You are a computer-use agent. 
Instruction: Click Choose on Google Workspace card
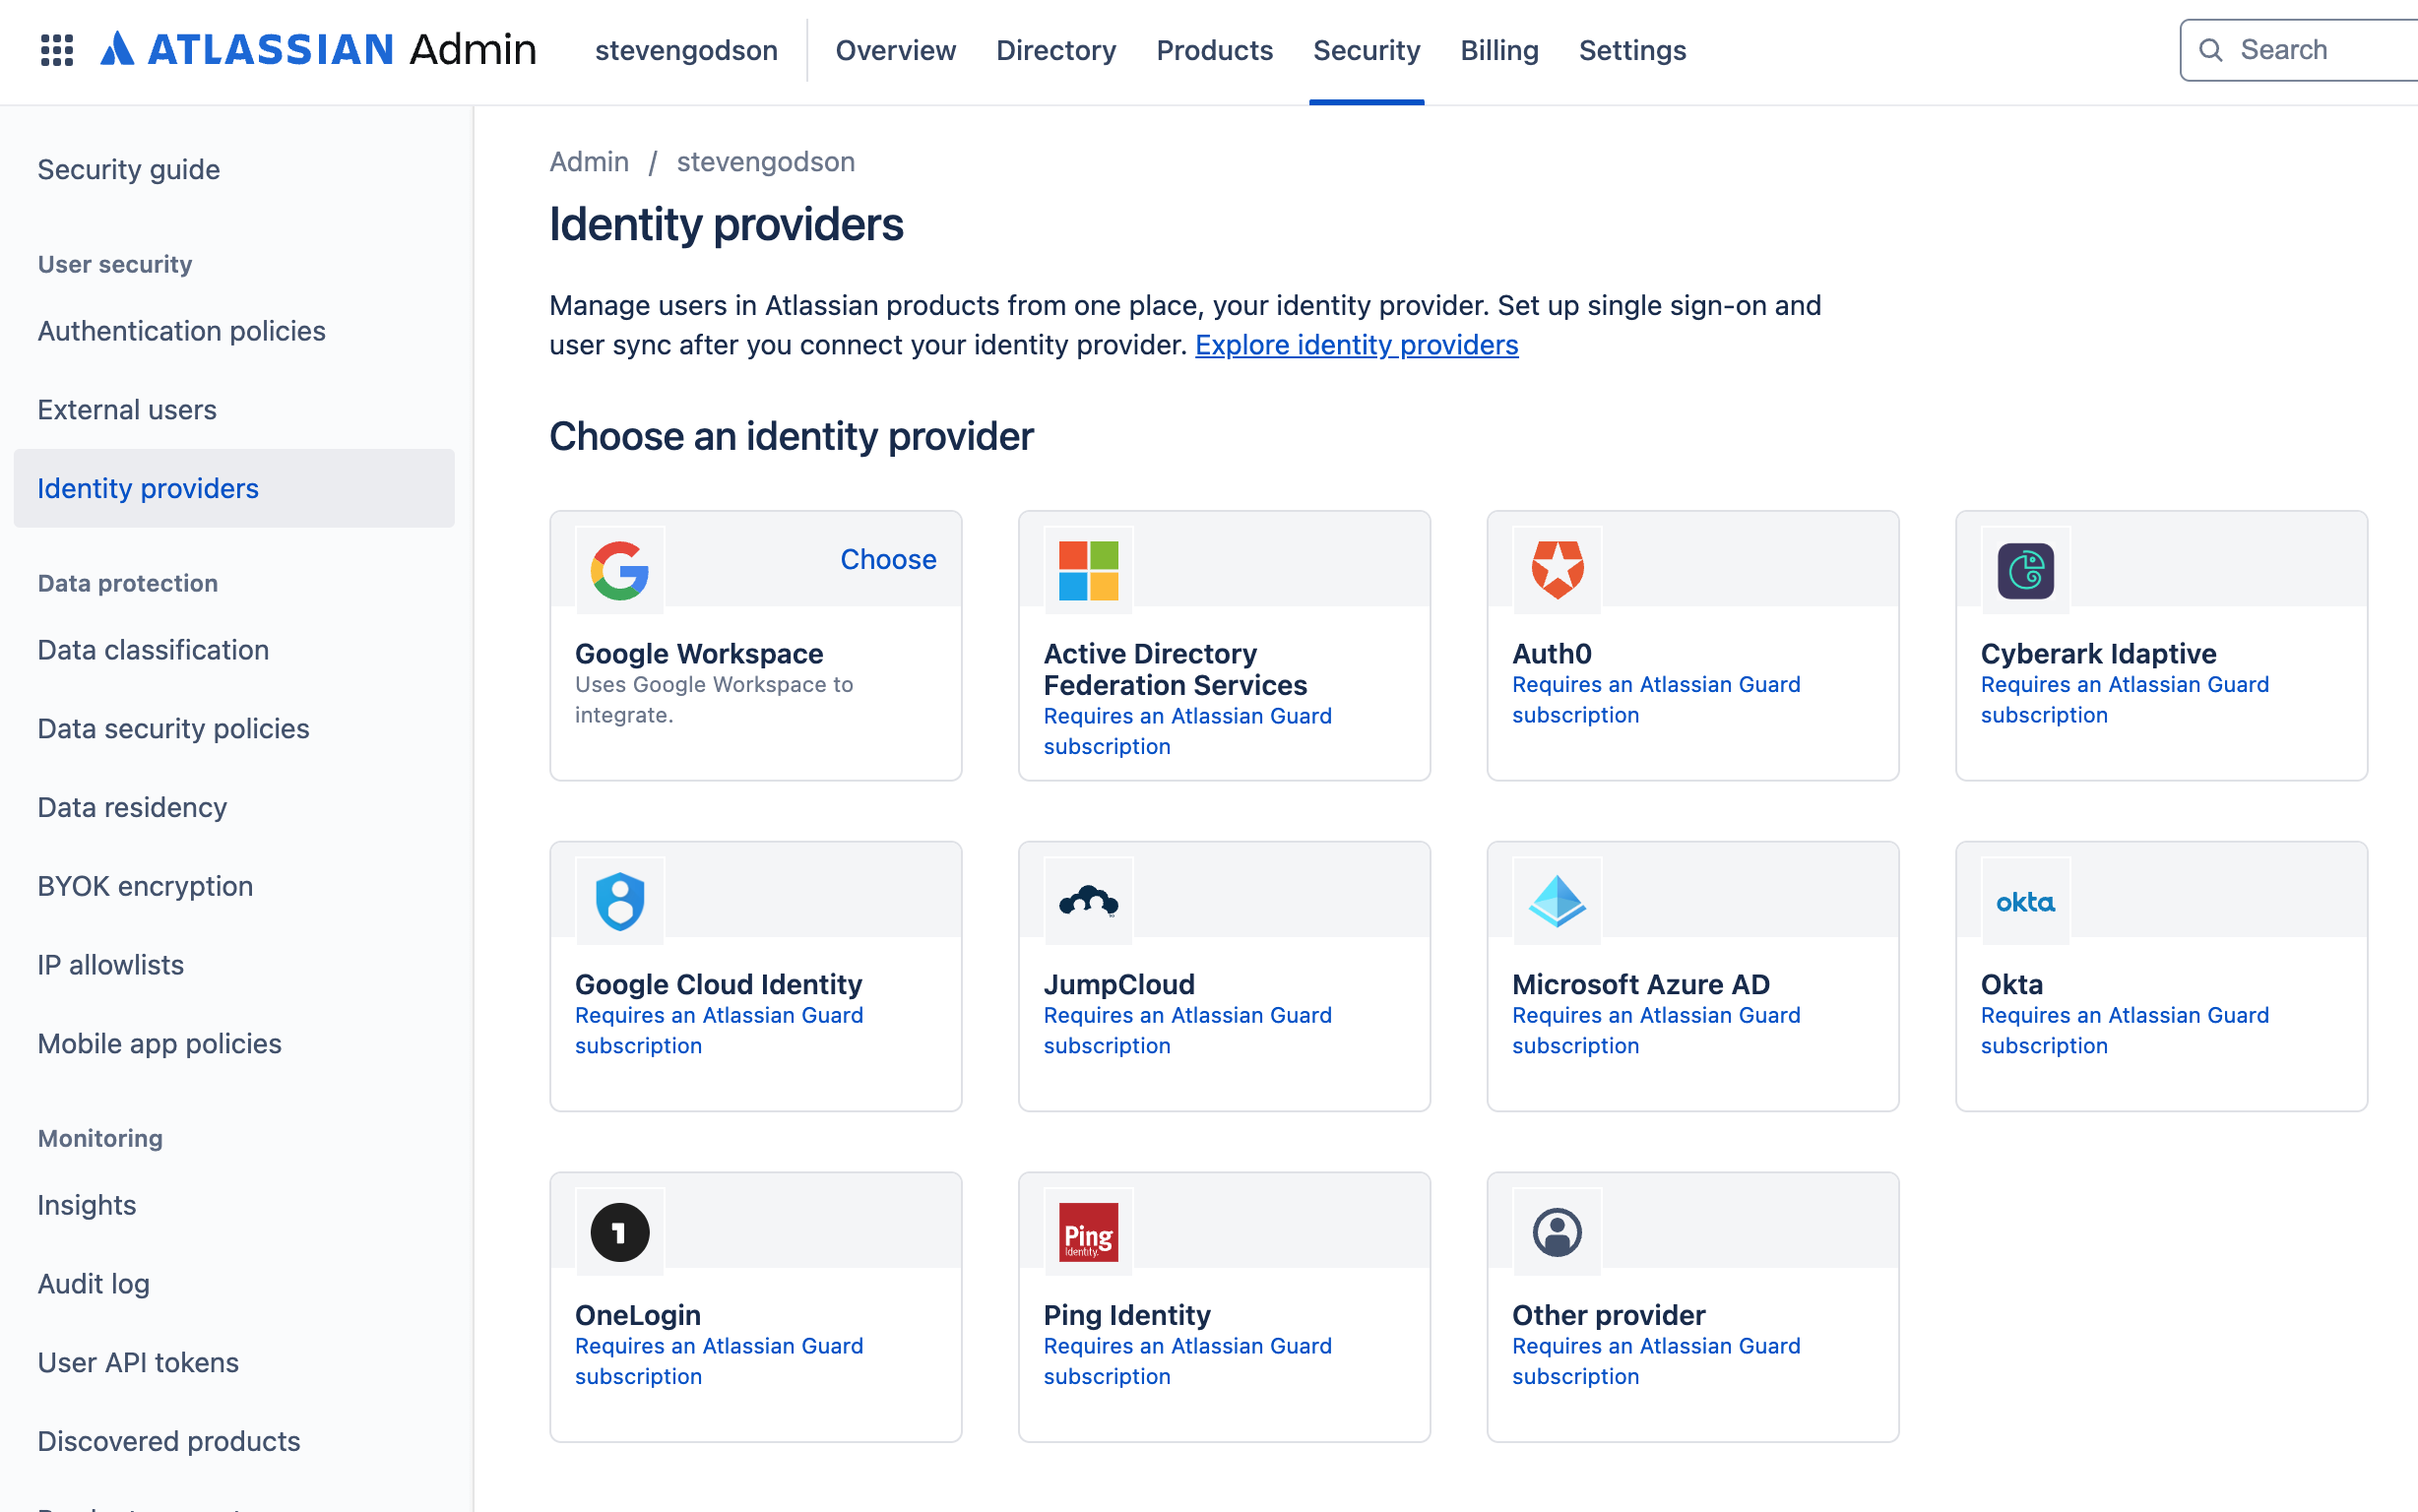tap(888, 559)
